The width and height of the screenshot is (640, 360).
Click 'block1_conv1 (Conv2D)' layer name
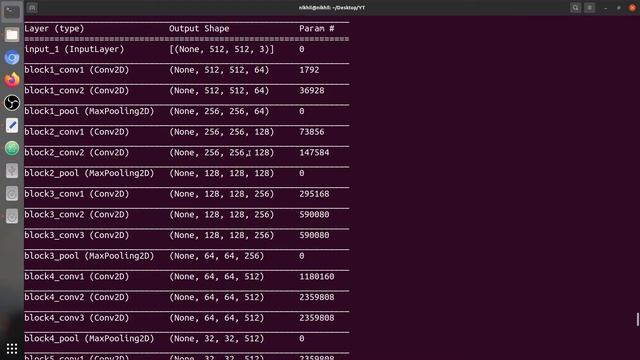(x=77, y=70)
